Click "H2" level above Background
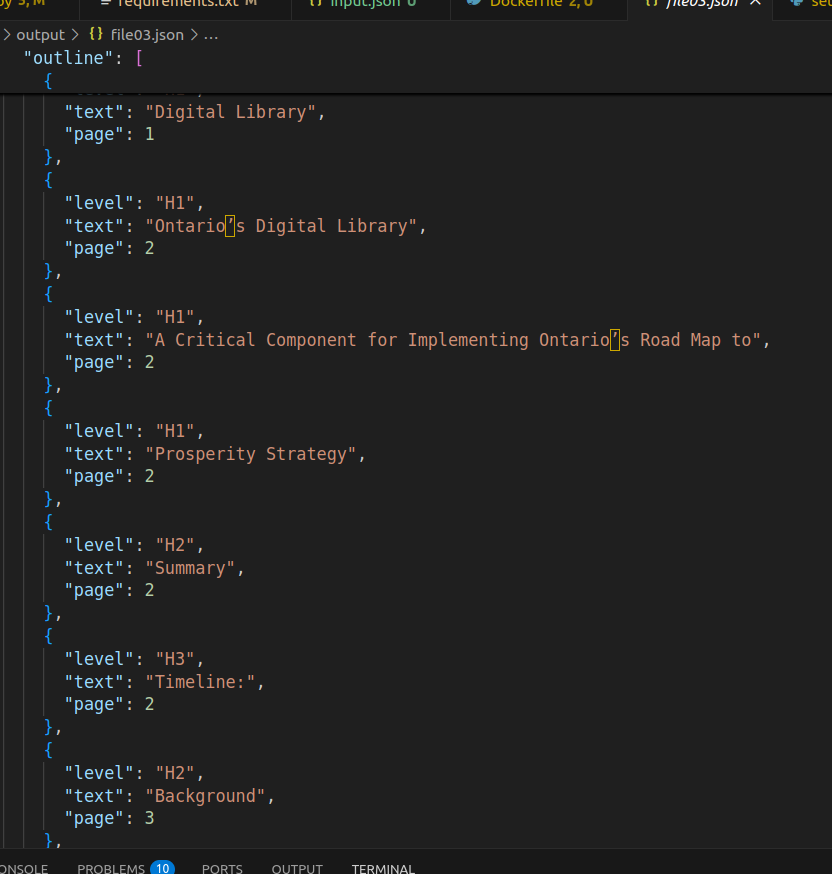Viewport: 832px width, 874px height. (175, 773)
